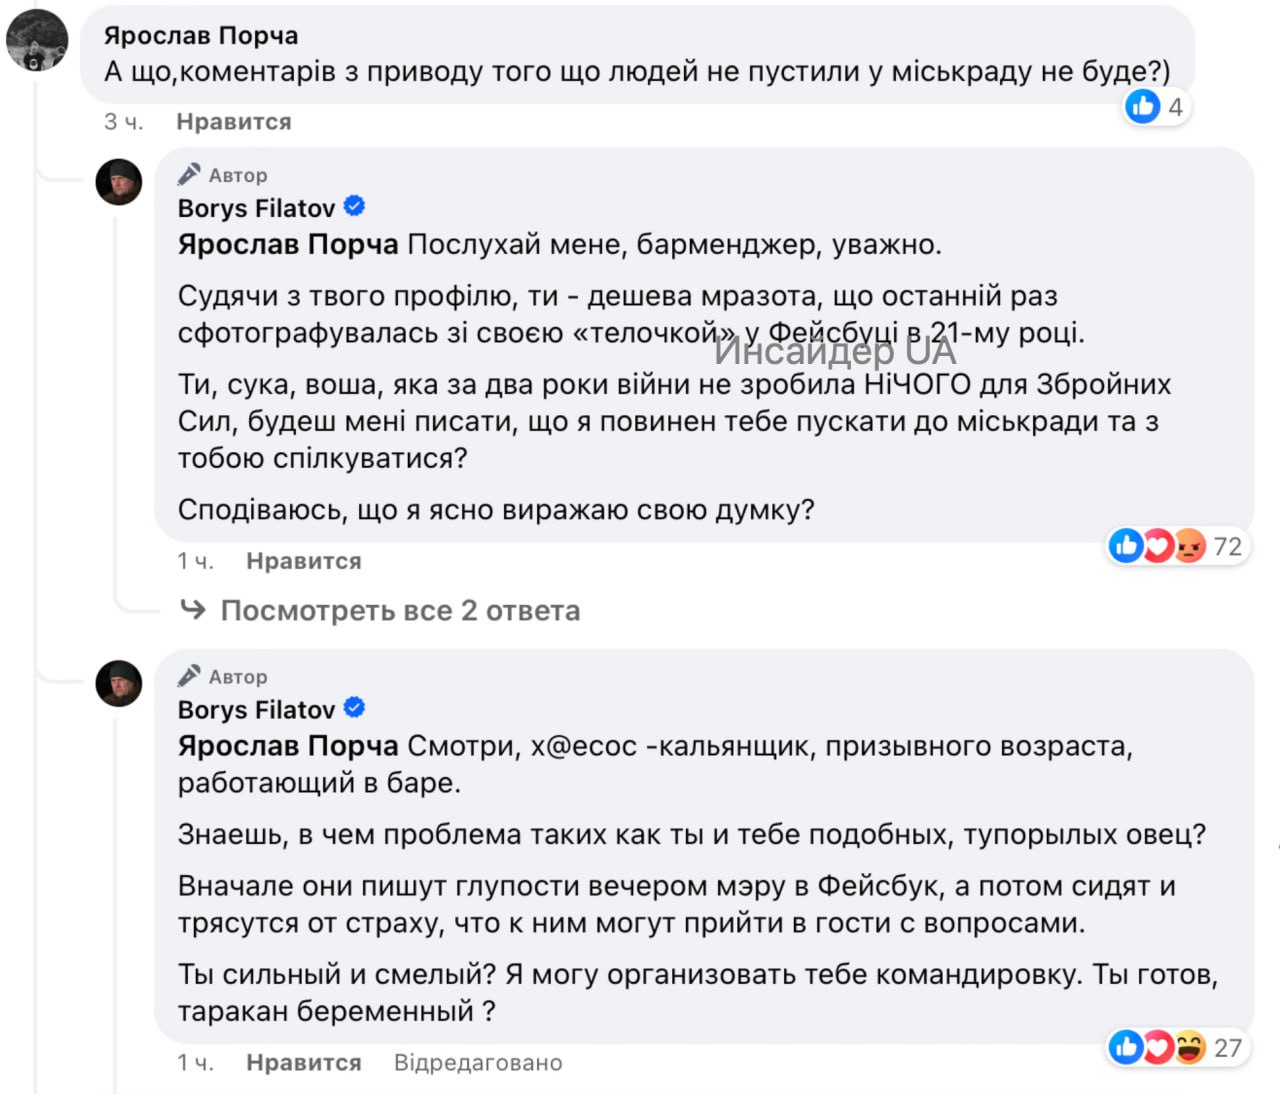Click the laughing reaction icon beside 27

pyautogui.click(x=1189, y=1047)
